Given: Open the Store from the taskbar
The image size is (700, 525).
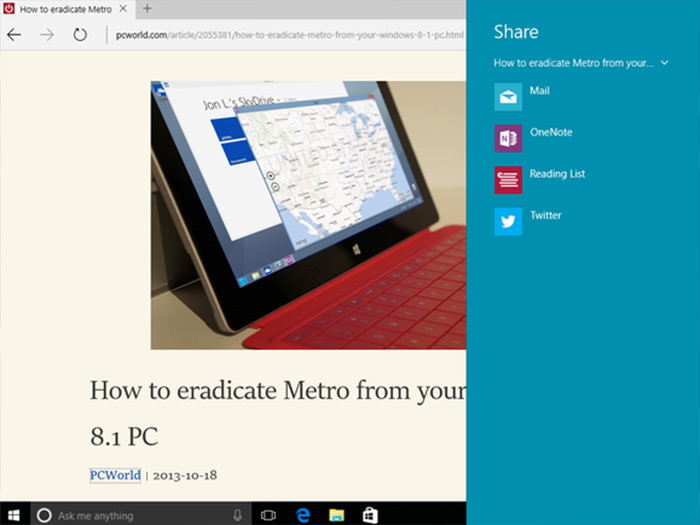Looking at the screenshot, I should coord(370,515).
